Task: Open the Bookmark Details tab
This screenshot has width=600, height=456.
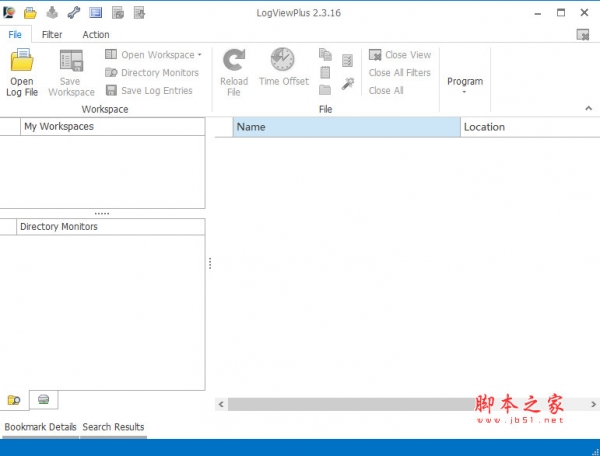Action: [x=40, y=427]
